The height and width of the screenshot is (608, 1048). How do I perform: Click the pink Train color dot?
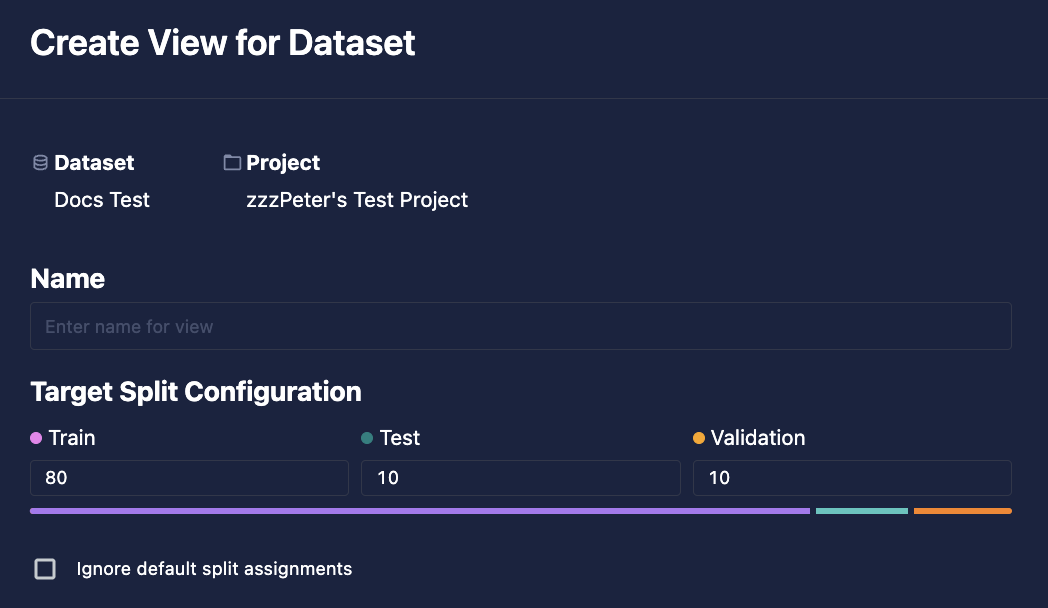(36, 438)
